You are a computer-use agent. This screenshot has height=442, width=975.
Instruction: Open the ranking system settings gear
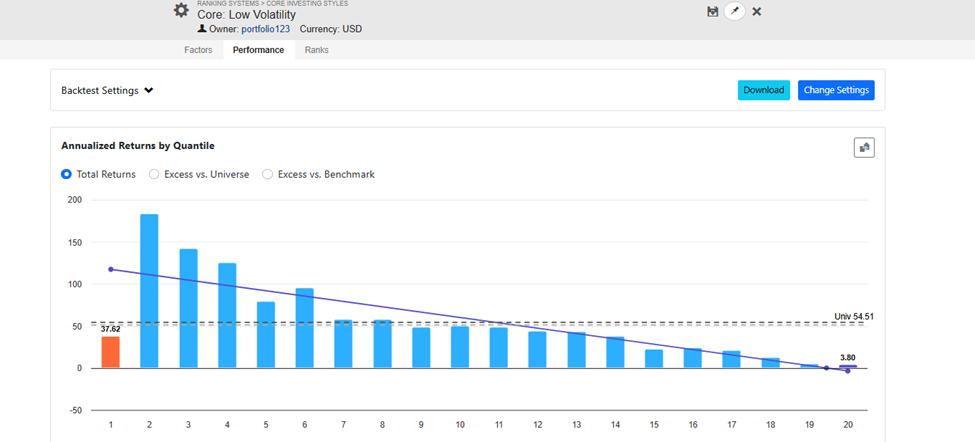pos(181,10)
